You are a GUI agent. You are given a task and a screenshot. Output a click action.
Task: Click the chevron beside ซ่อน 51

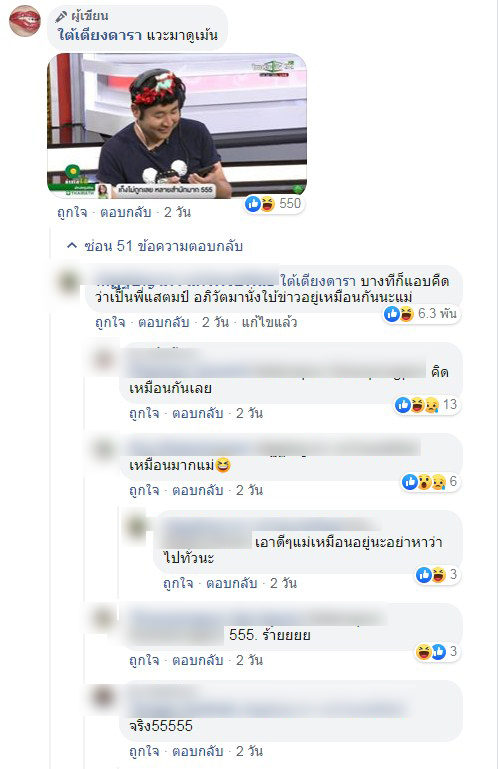coord(72,245)
